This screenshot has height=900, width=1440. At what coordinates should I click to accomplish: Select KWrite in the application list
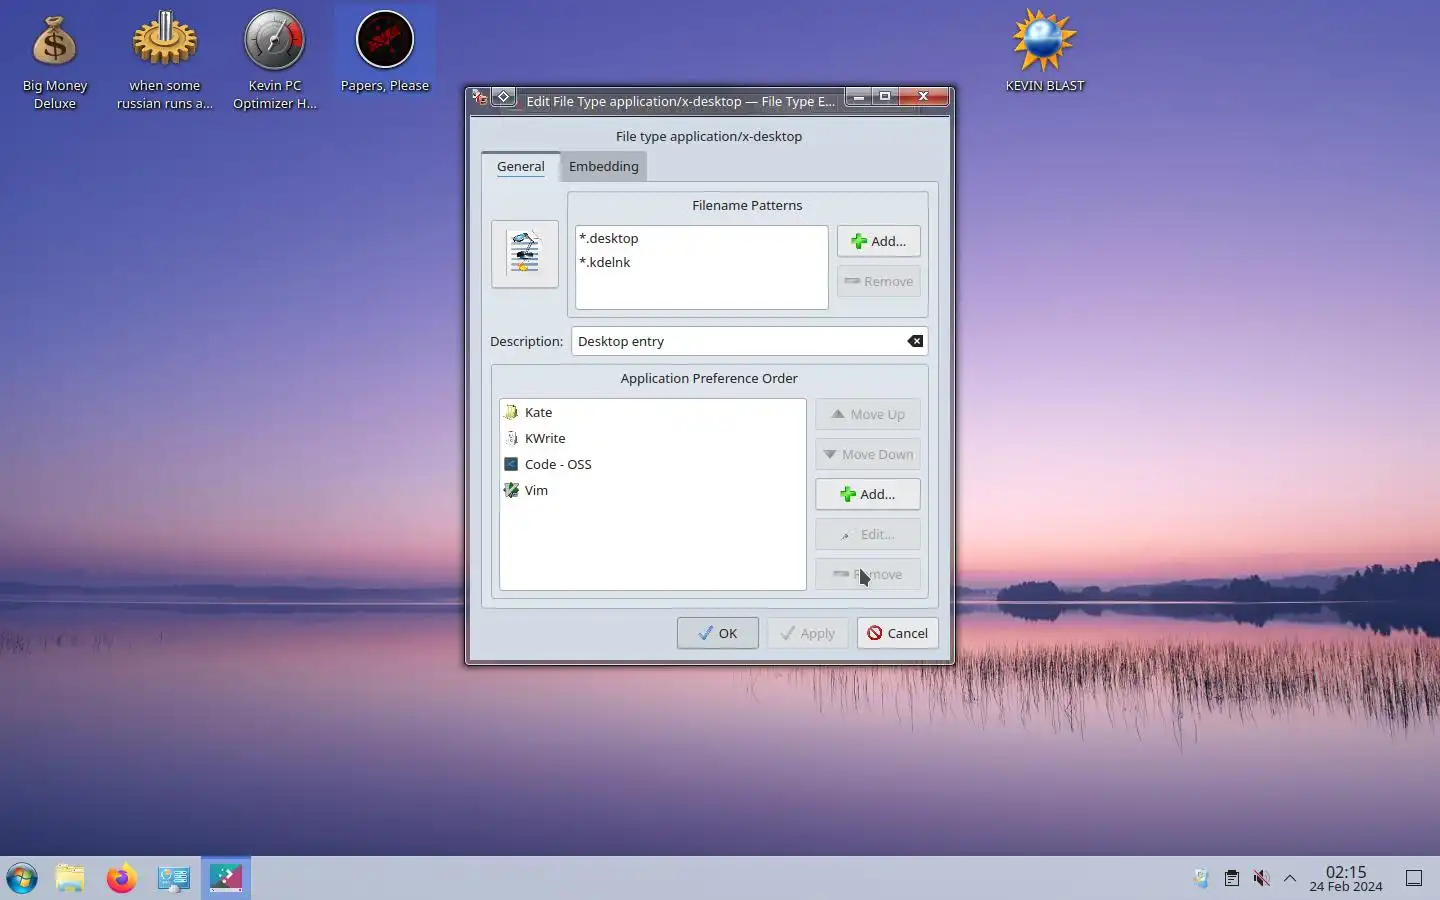point(652,438)
